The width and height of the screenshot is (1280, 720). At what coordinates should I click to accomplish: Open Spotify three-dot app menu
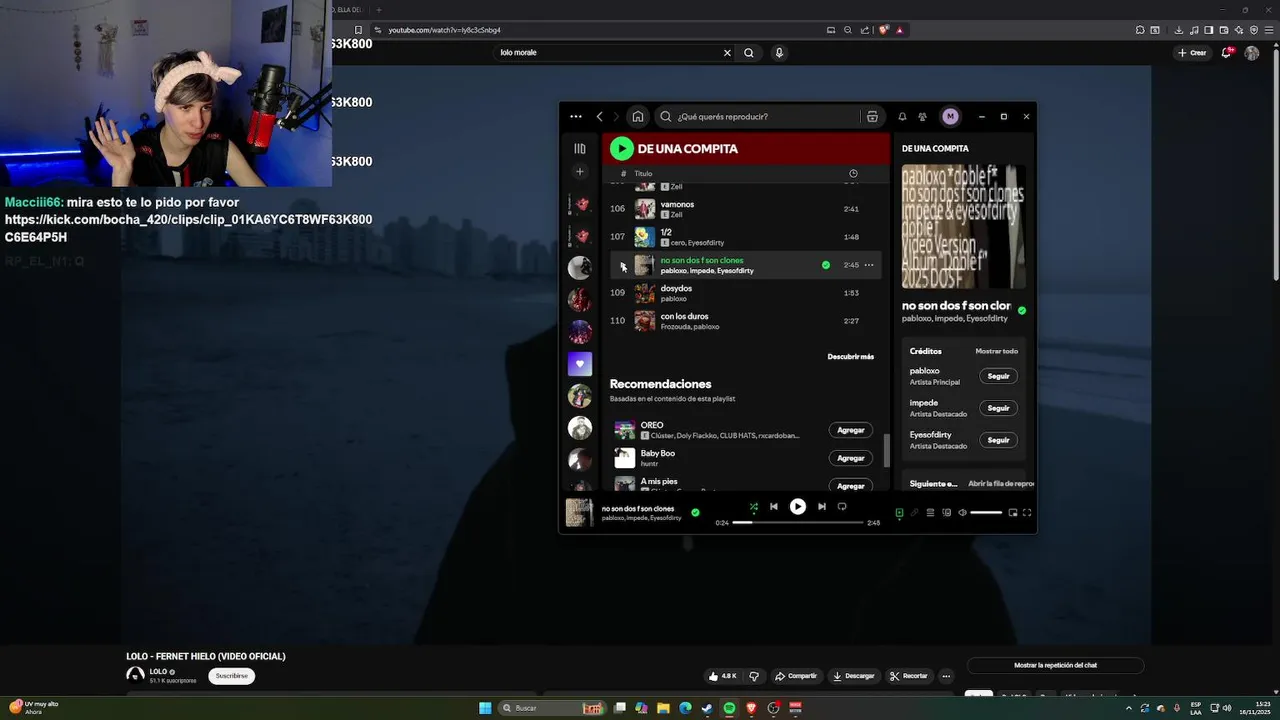576,117
